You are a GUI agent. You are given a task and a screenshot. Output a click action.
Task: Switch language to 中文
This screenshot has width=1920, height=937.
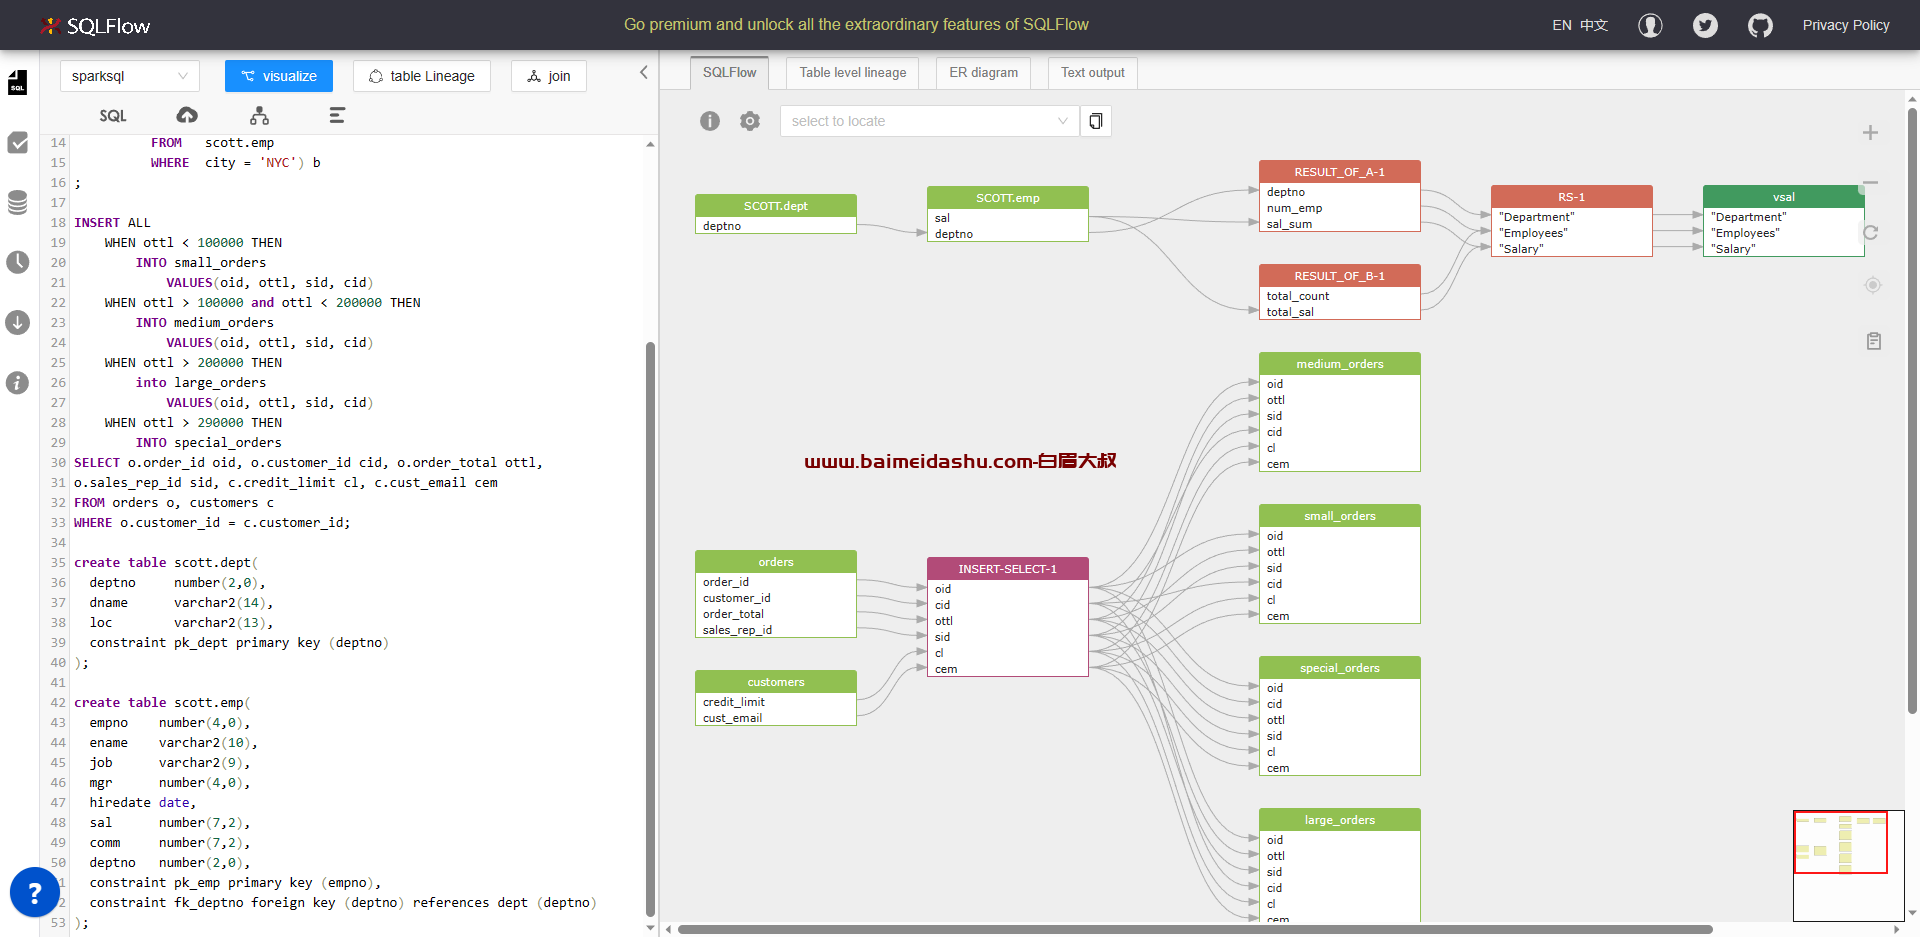click(1594, 25)
